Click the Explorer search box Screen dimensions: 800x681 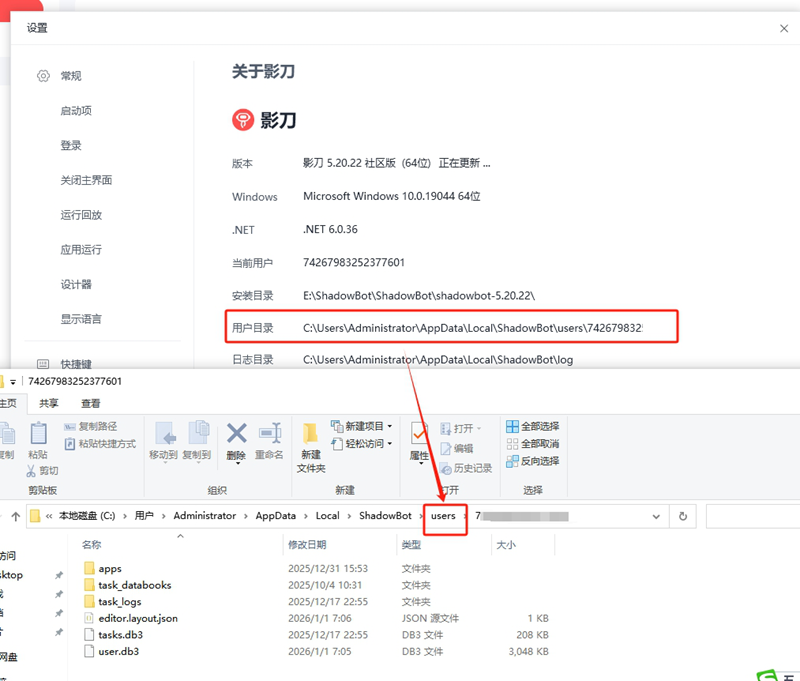[x=753, y=516]
